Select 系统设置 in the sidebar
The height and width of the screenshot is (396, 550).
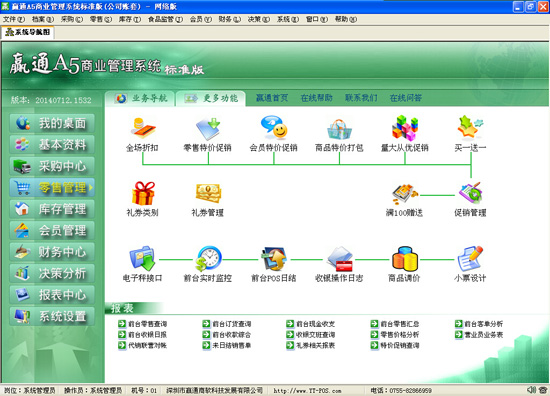(52, 316)
